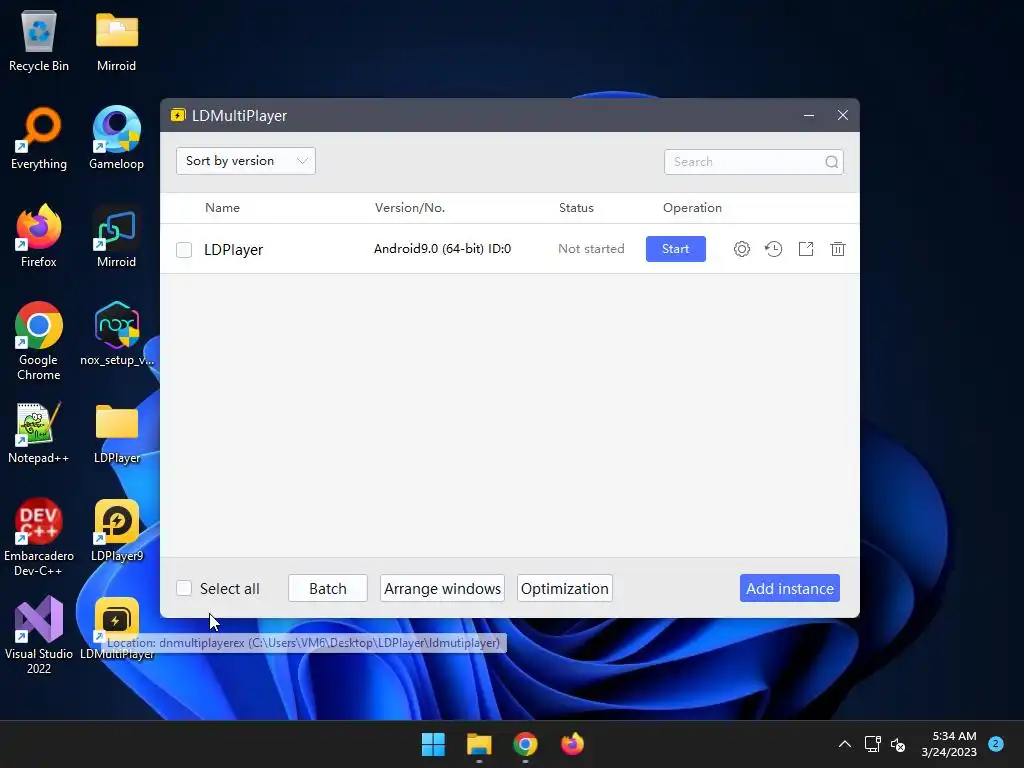
Task: Tick the Select all checkbox
Action: tap(184, 588)
